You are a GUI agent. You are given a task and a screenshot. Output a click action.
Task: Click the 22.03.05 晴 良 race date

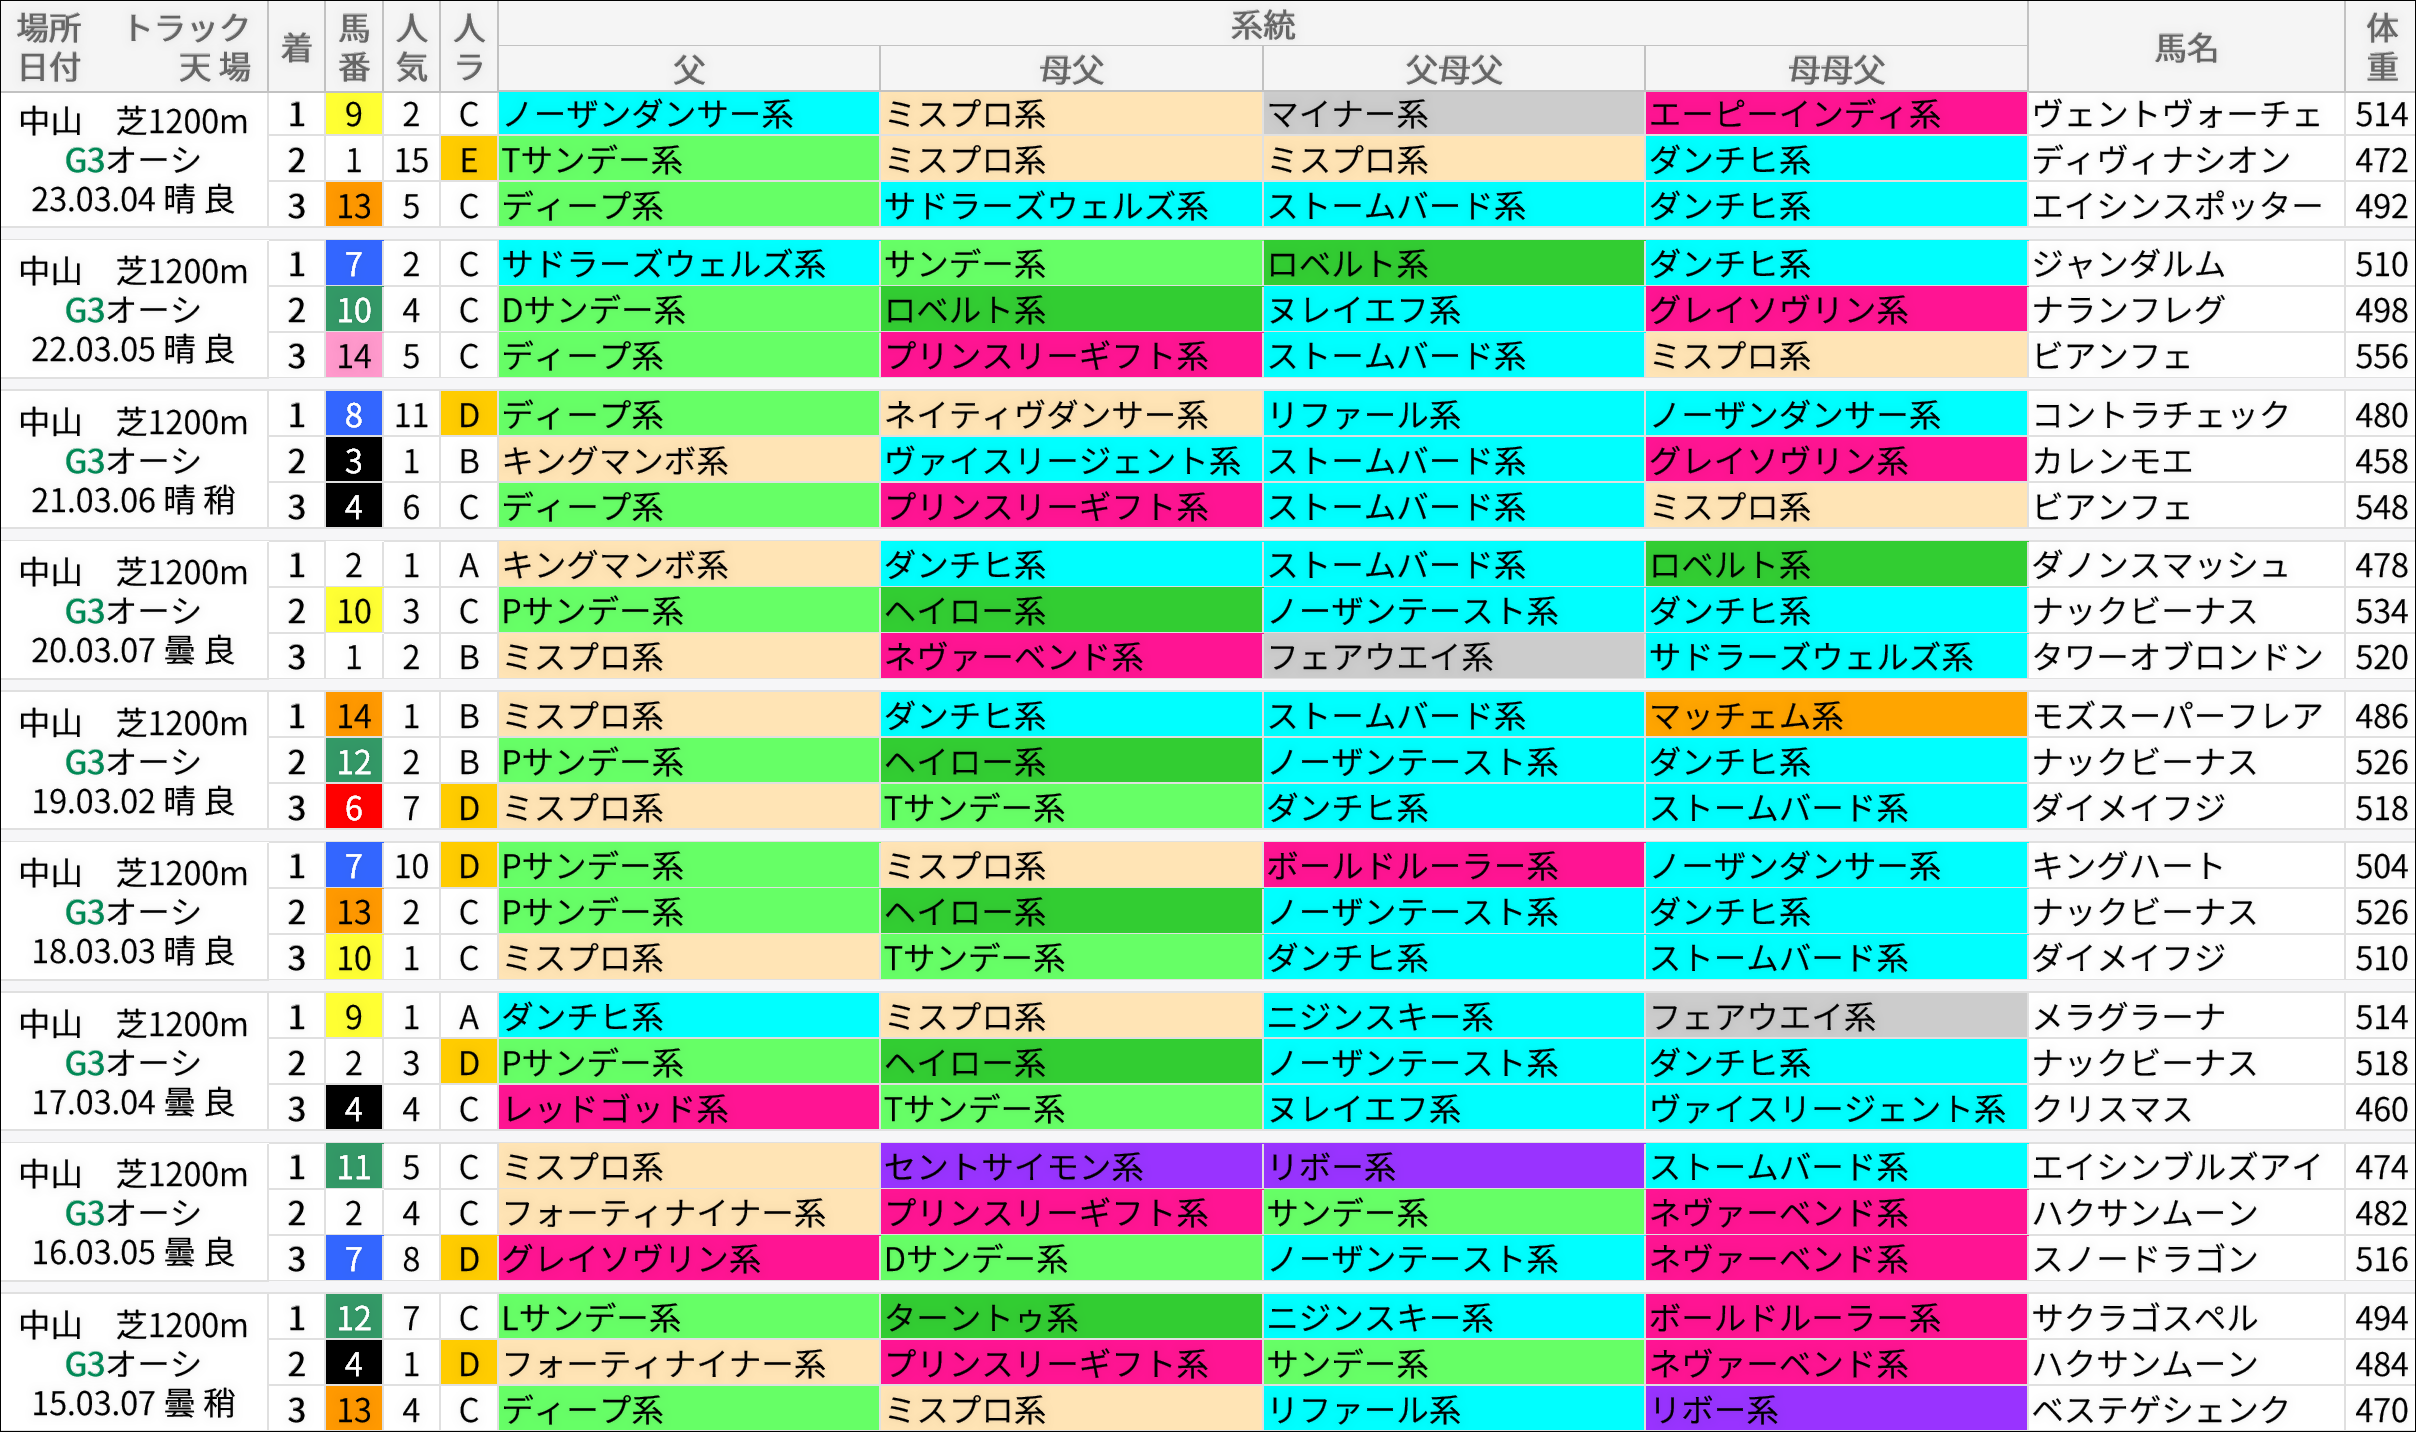[133, 350]
